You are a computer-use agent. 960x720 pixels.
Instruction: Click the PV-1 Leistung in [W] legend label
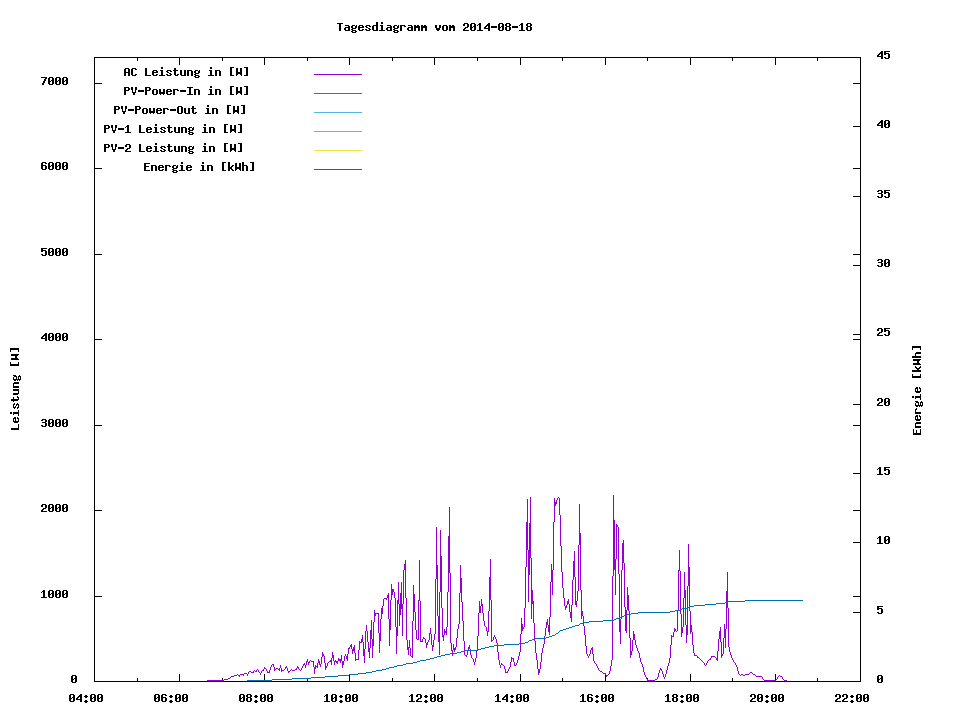pyautogui.click(x=173, y=129)
